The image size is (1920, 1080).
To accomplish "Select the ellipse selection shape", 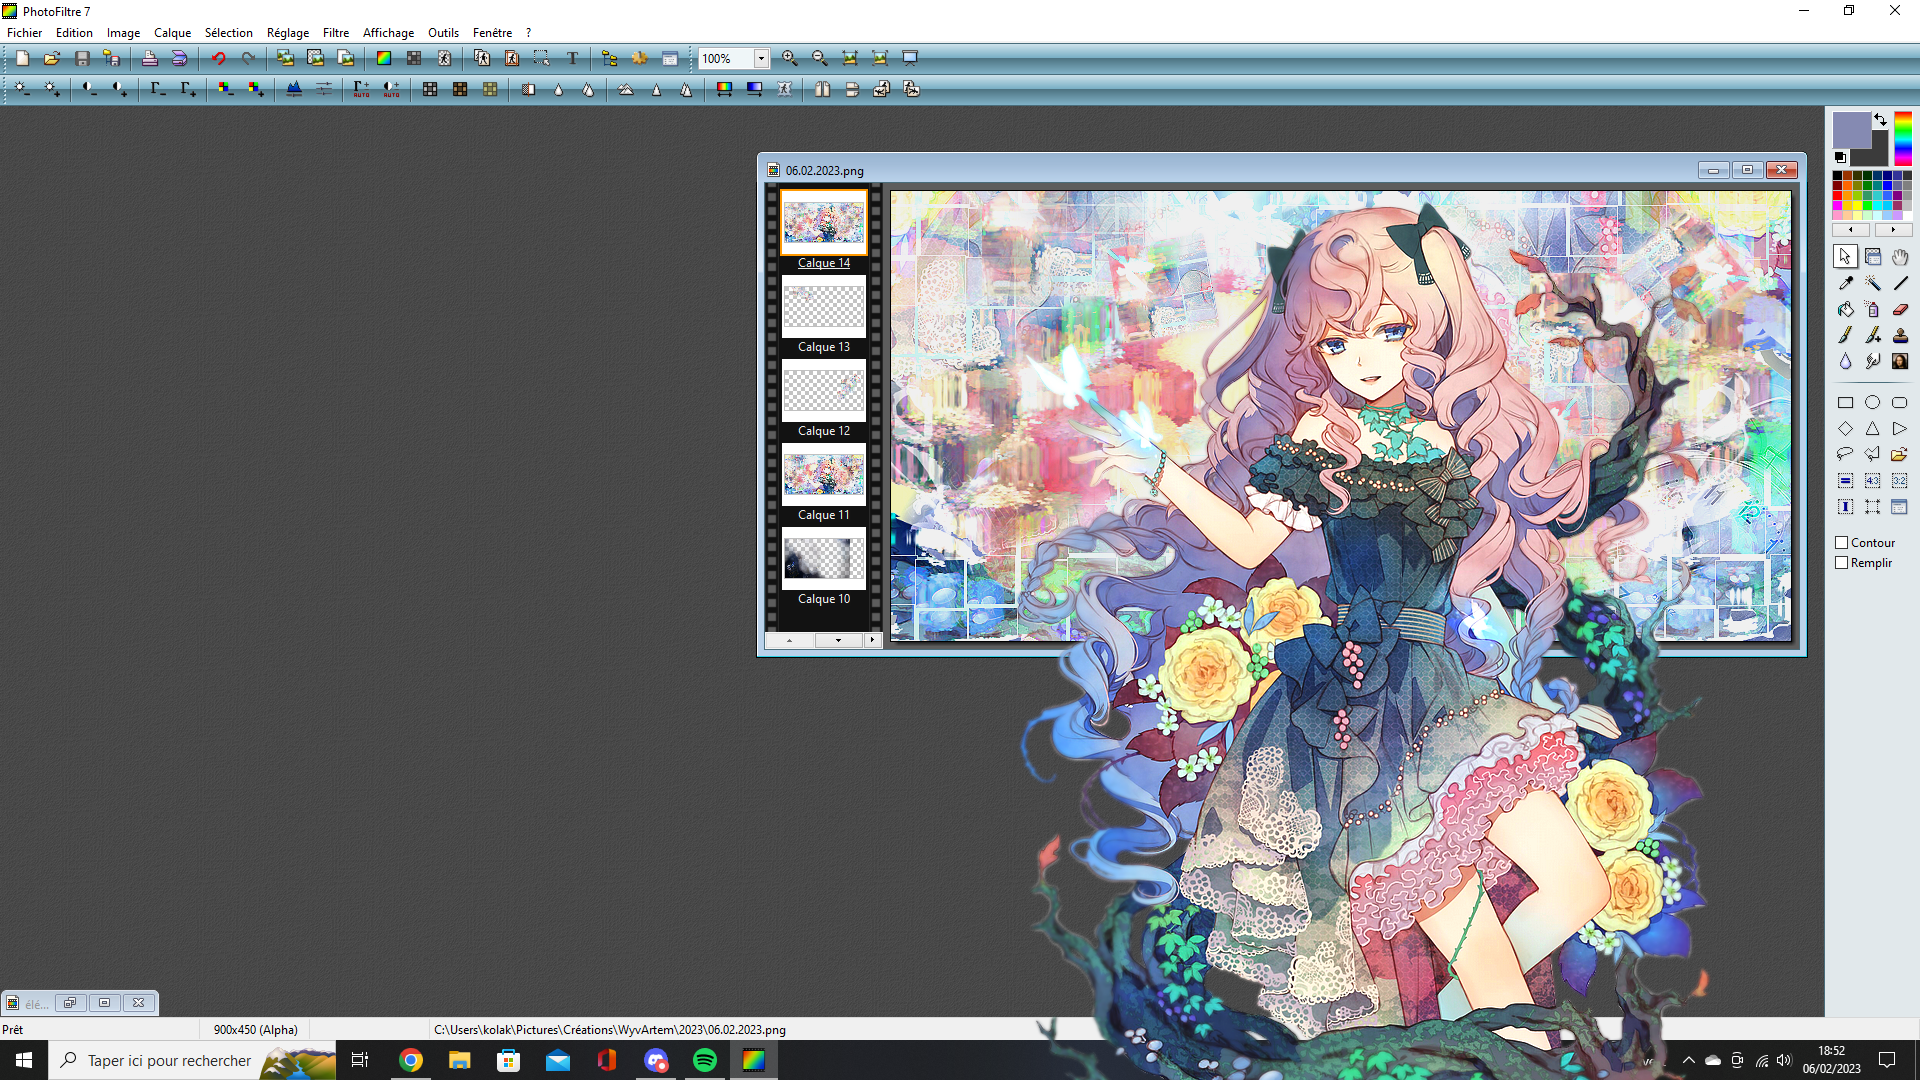I will pos(1873,402).
